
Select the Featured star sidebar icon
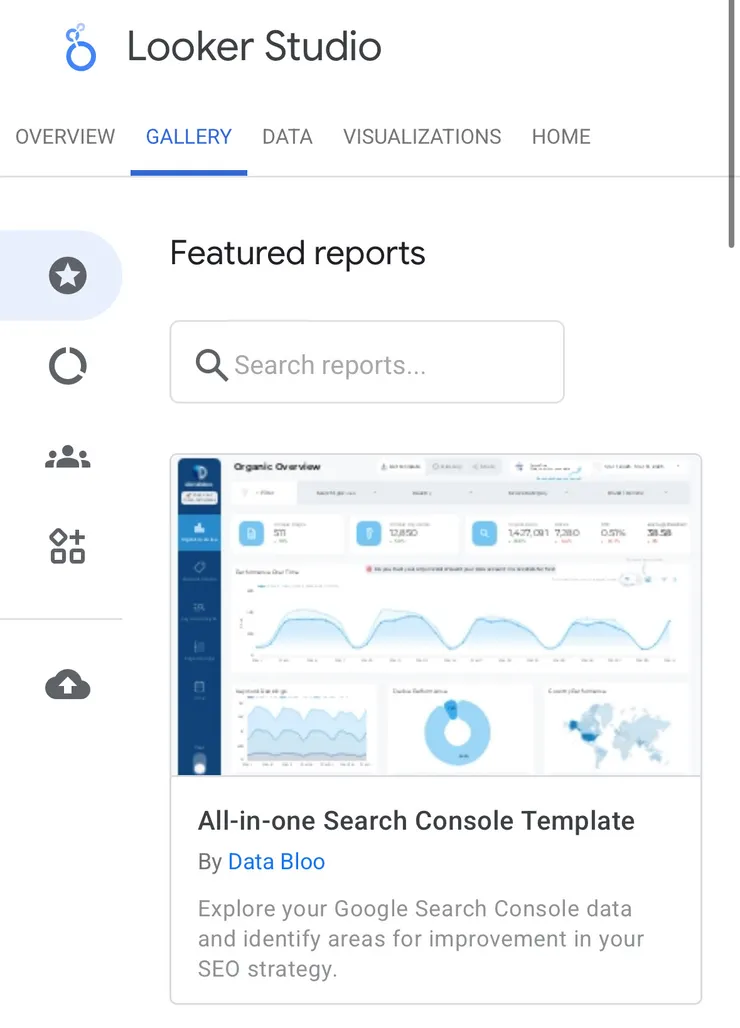click(68, 275)
